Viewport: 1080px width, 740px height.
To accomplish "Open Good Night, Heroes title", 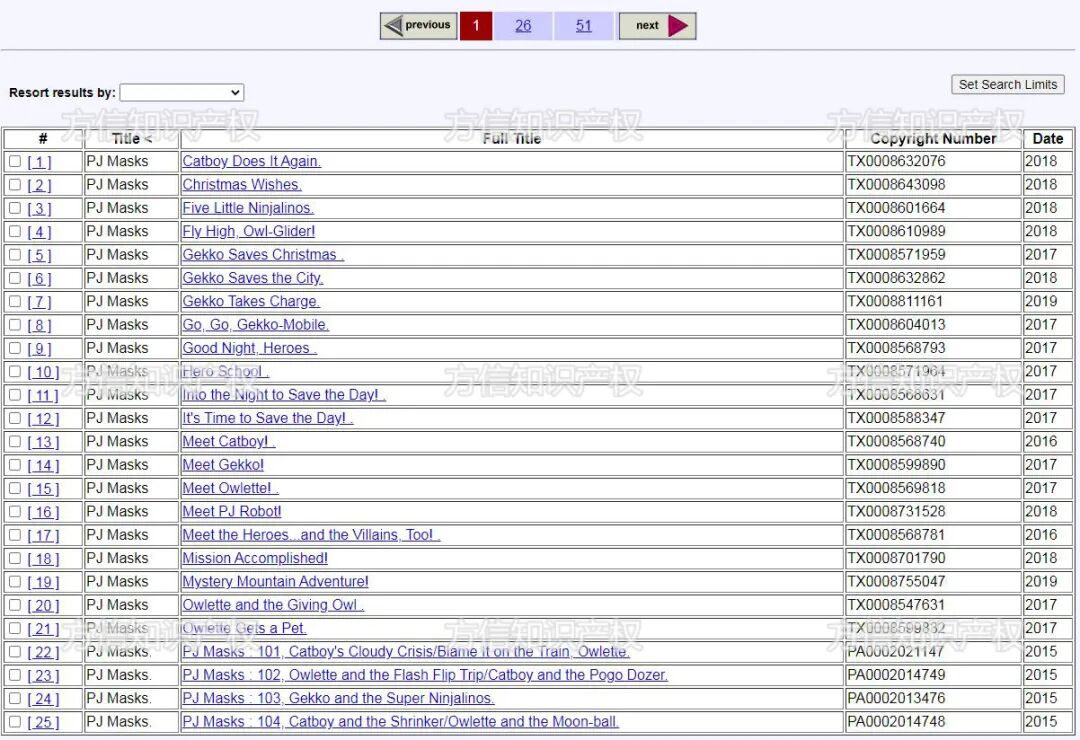I will pos(249,348).
